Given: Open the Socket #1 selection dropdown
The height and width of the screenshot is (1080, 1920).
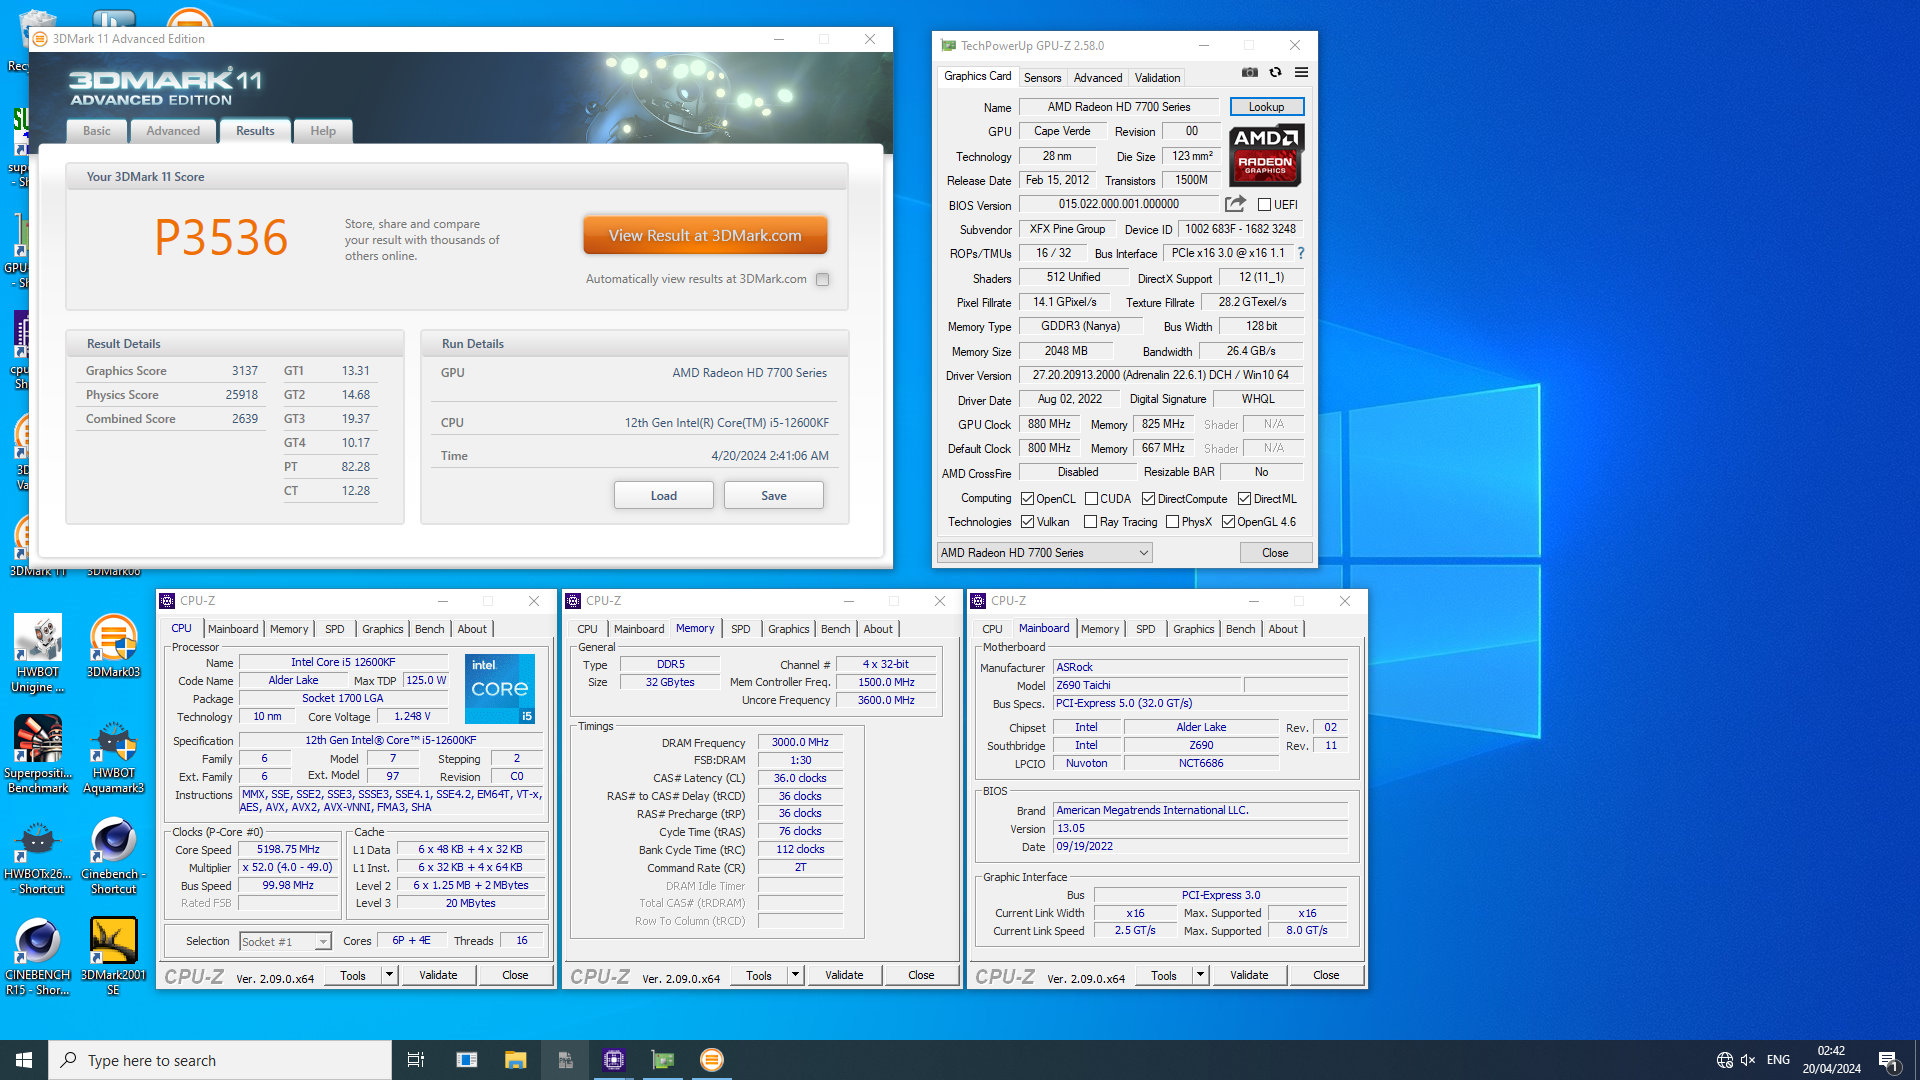Looking at the screenshot, I should click(285, 942).
